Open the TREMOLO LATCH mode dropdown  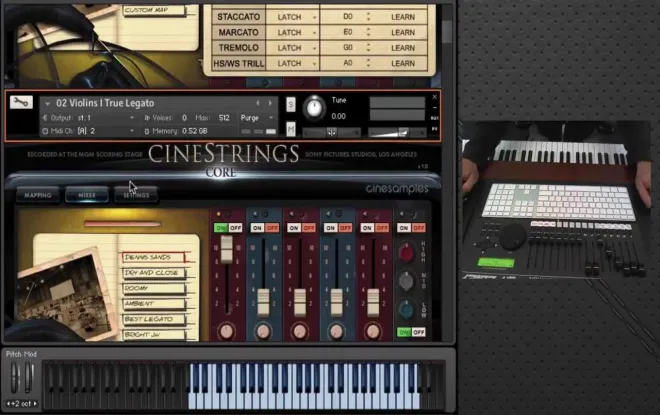tap(314, 48)
